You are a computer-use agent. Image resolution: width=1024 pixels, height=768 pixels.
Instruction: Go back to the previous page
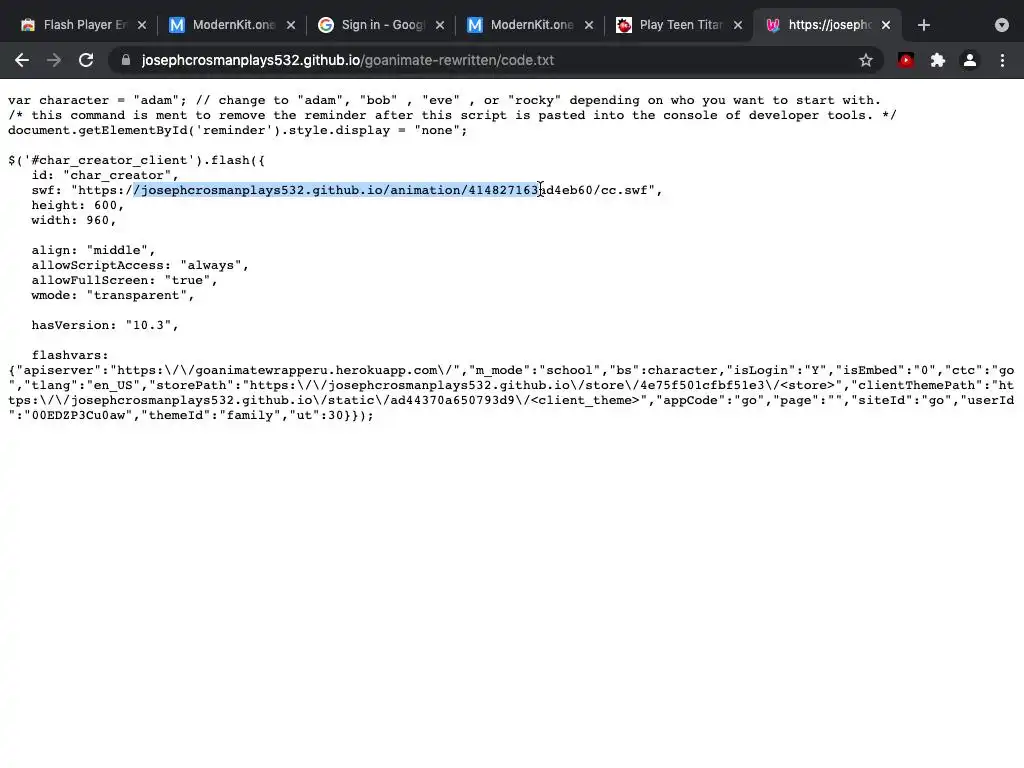point(22,60)
